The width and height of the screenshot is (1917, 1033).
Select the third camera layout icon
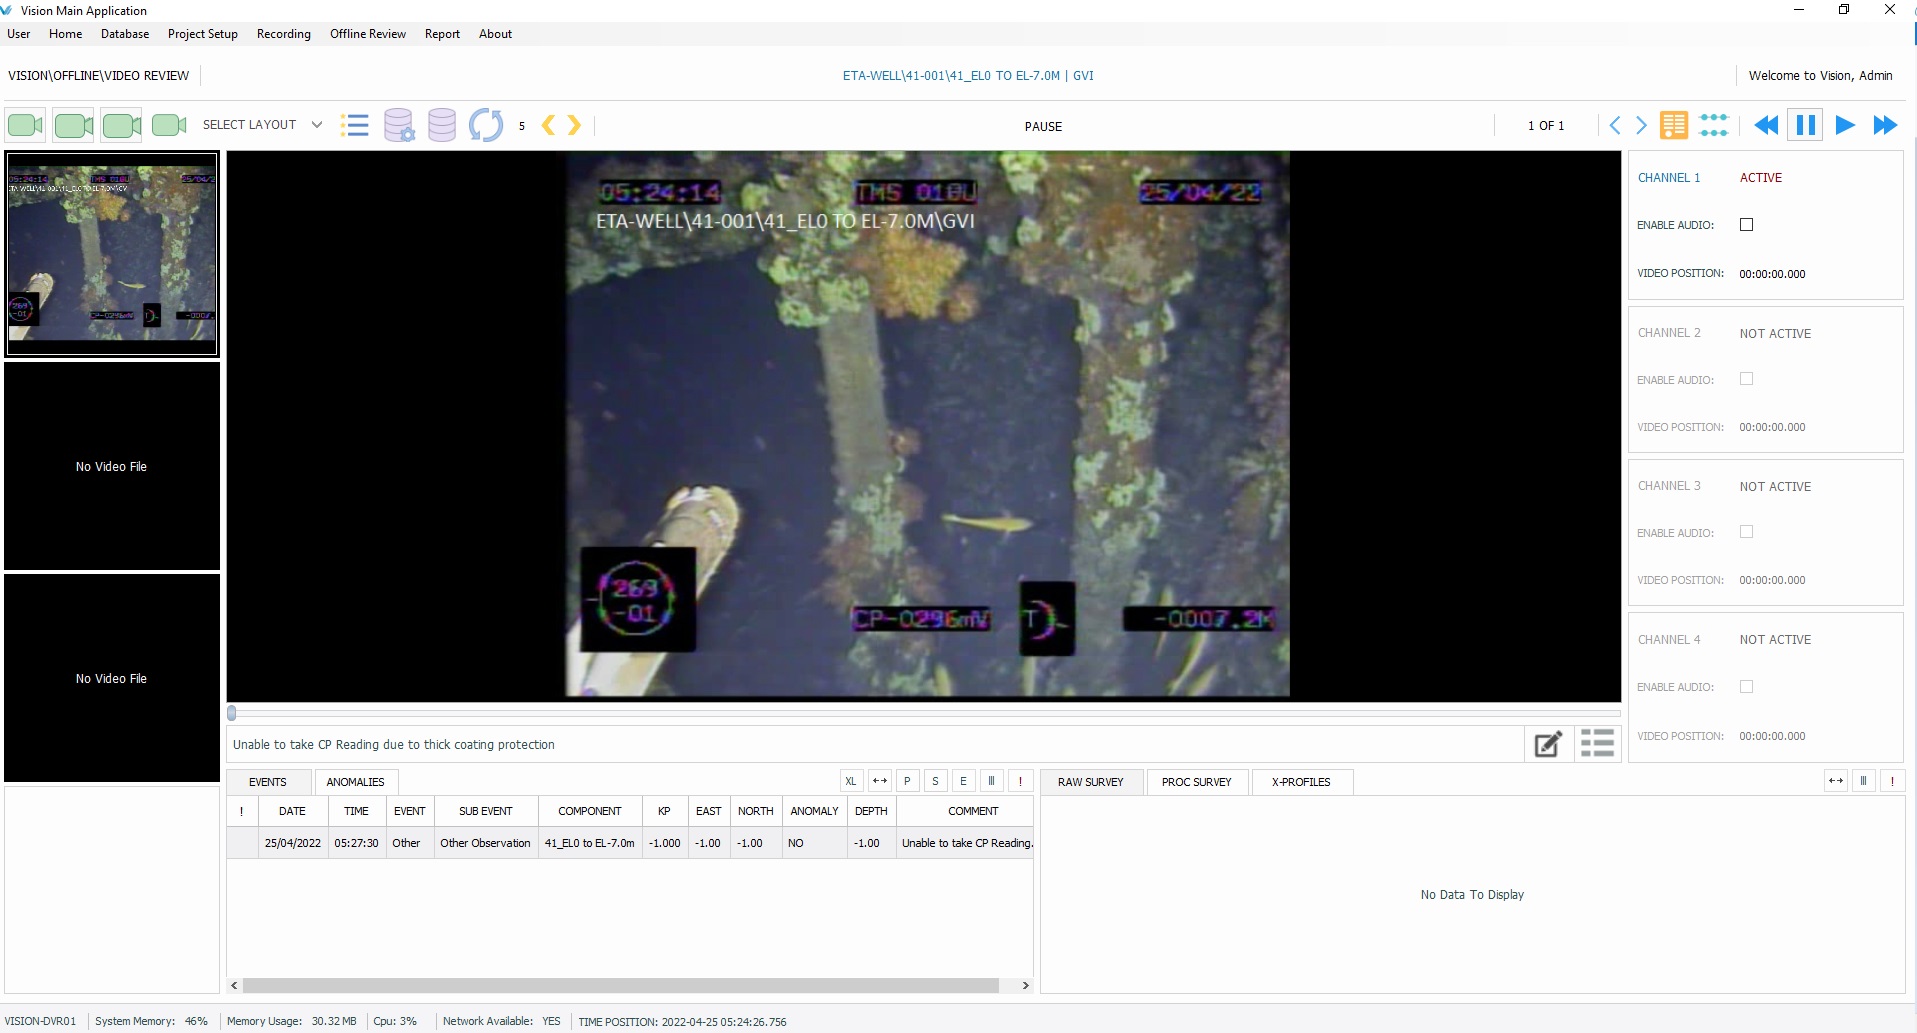coord(122,125)
